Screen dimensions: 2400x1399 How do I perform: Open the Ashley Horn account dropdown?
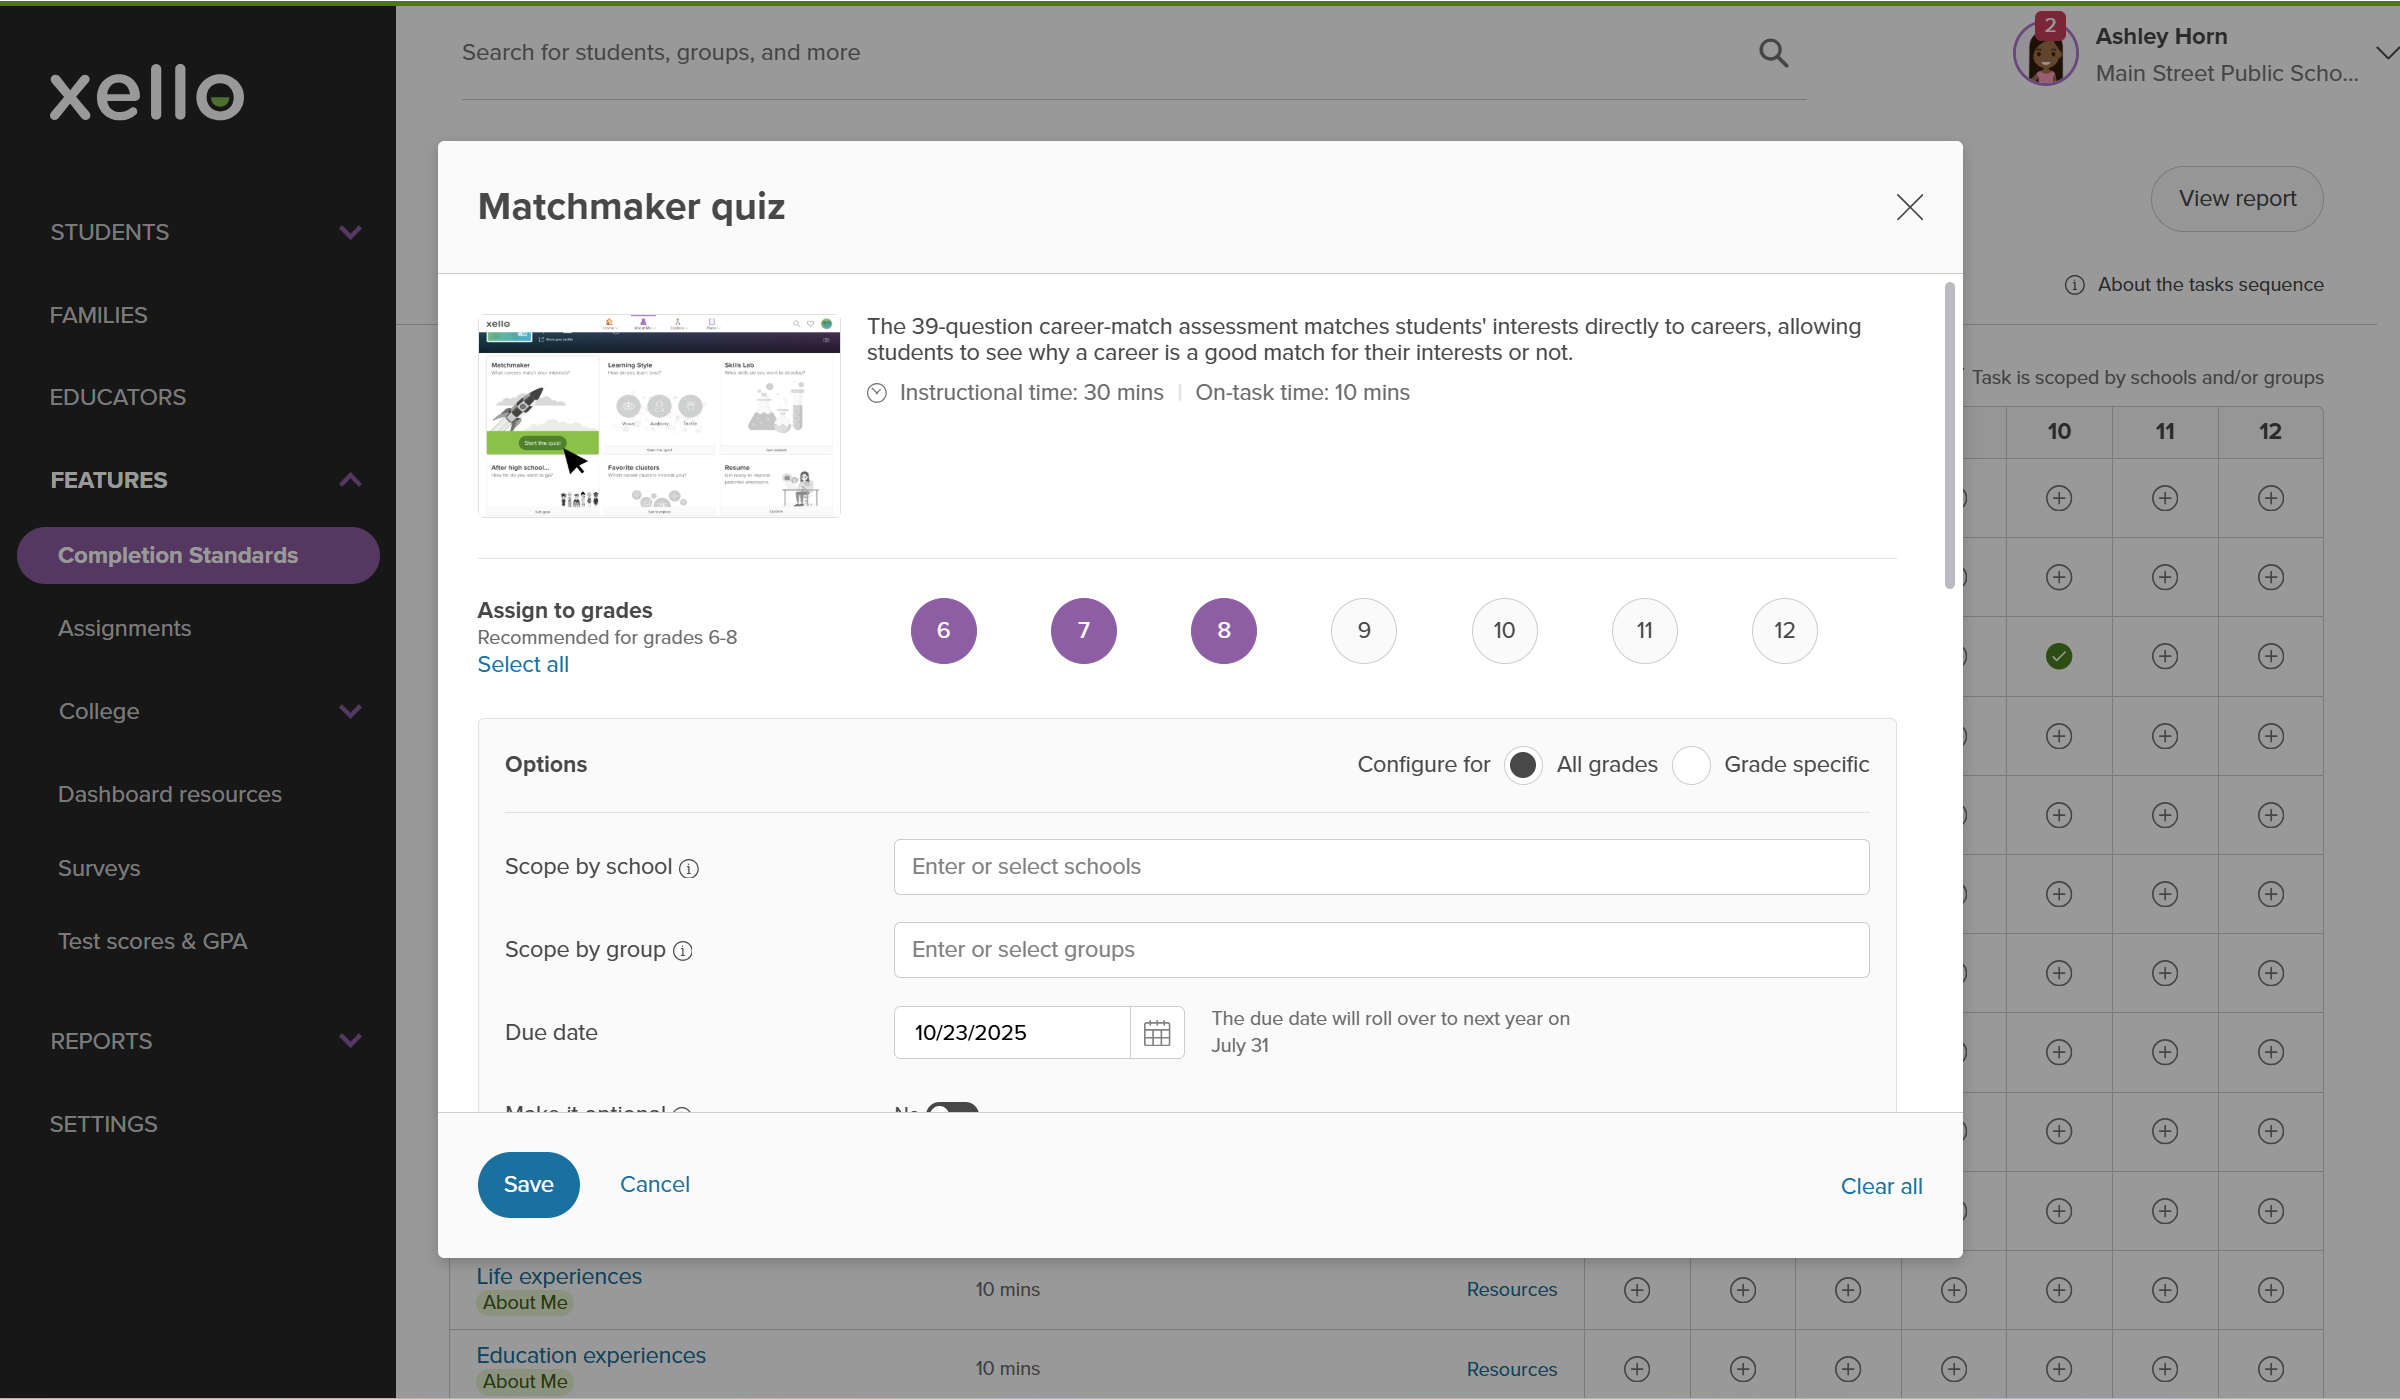[x=2386, y=53]
